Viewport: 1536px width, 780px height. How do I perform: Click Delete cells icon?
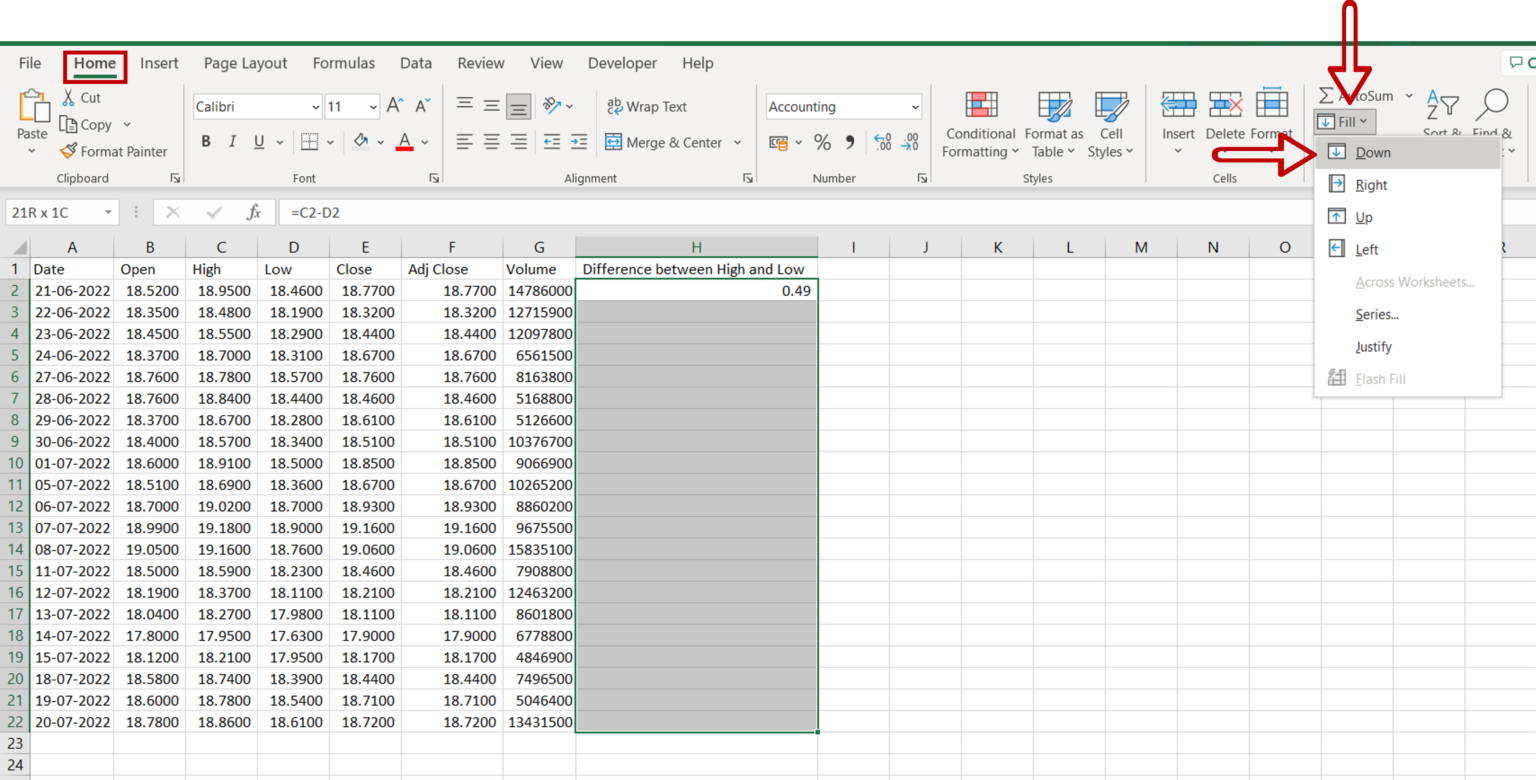click(1225, 105)
